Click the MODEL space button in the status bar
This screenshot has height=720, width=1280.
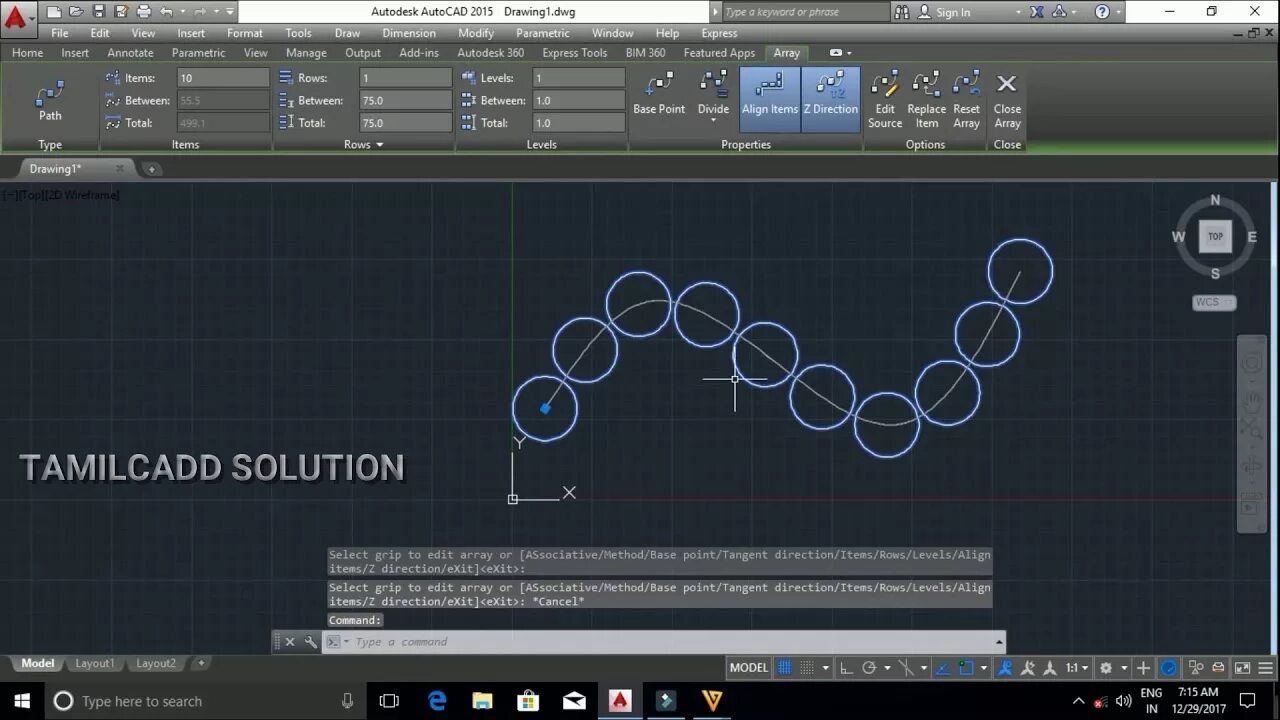(749, 668)
